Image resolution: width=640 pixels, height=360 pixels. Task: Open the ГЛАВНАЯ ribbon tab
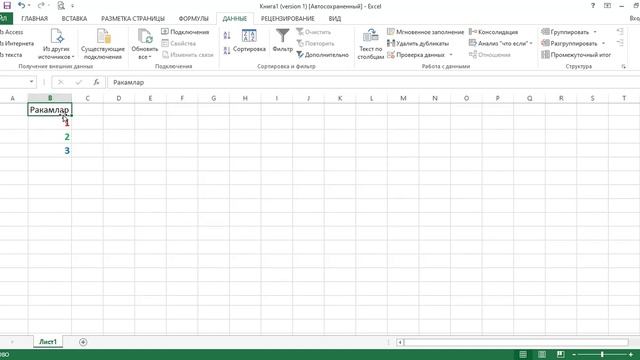[35, 19]
